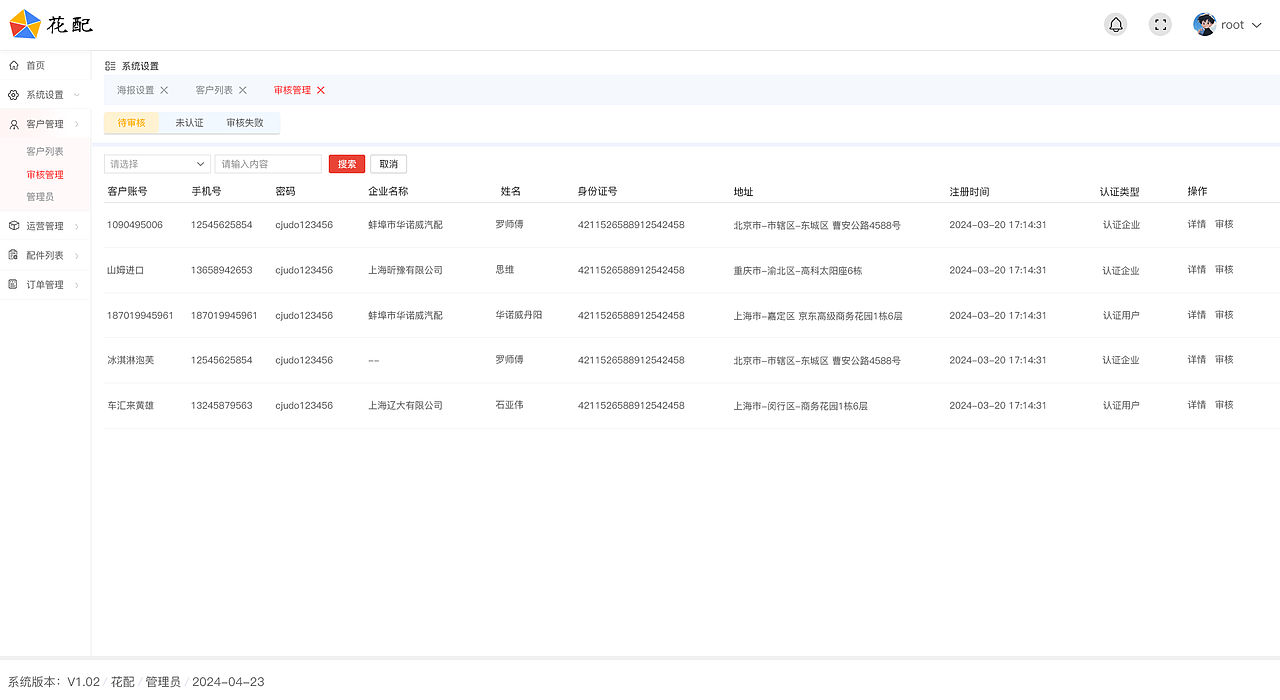Expand the 订单管理 sidebar chevron
1280x700 pixels.
pyautogui.click(x=77, y=285)
